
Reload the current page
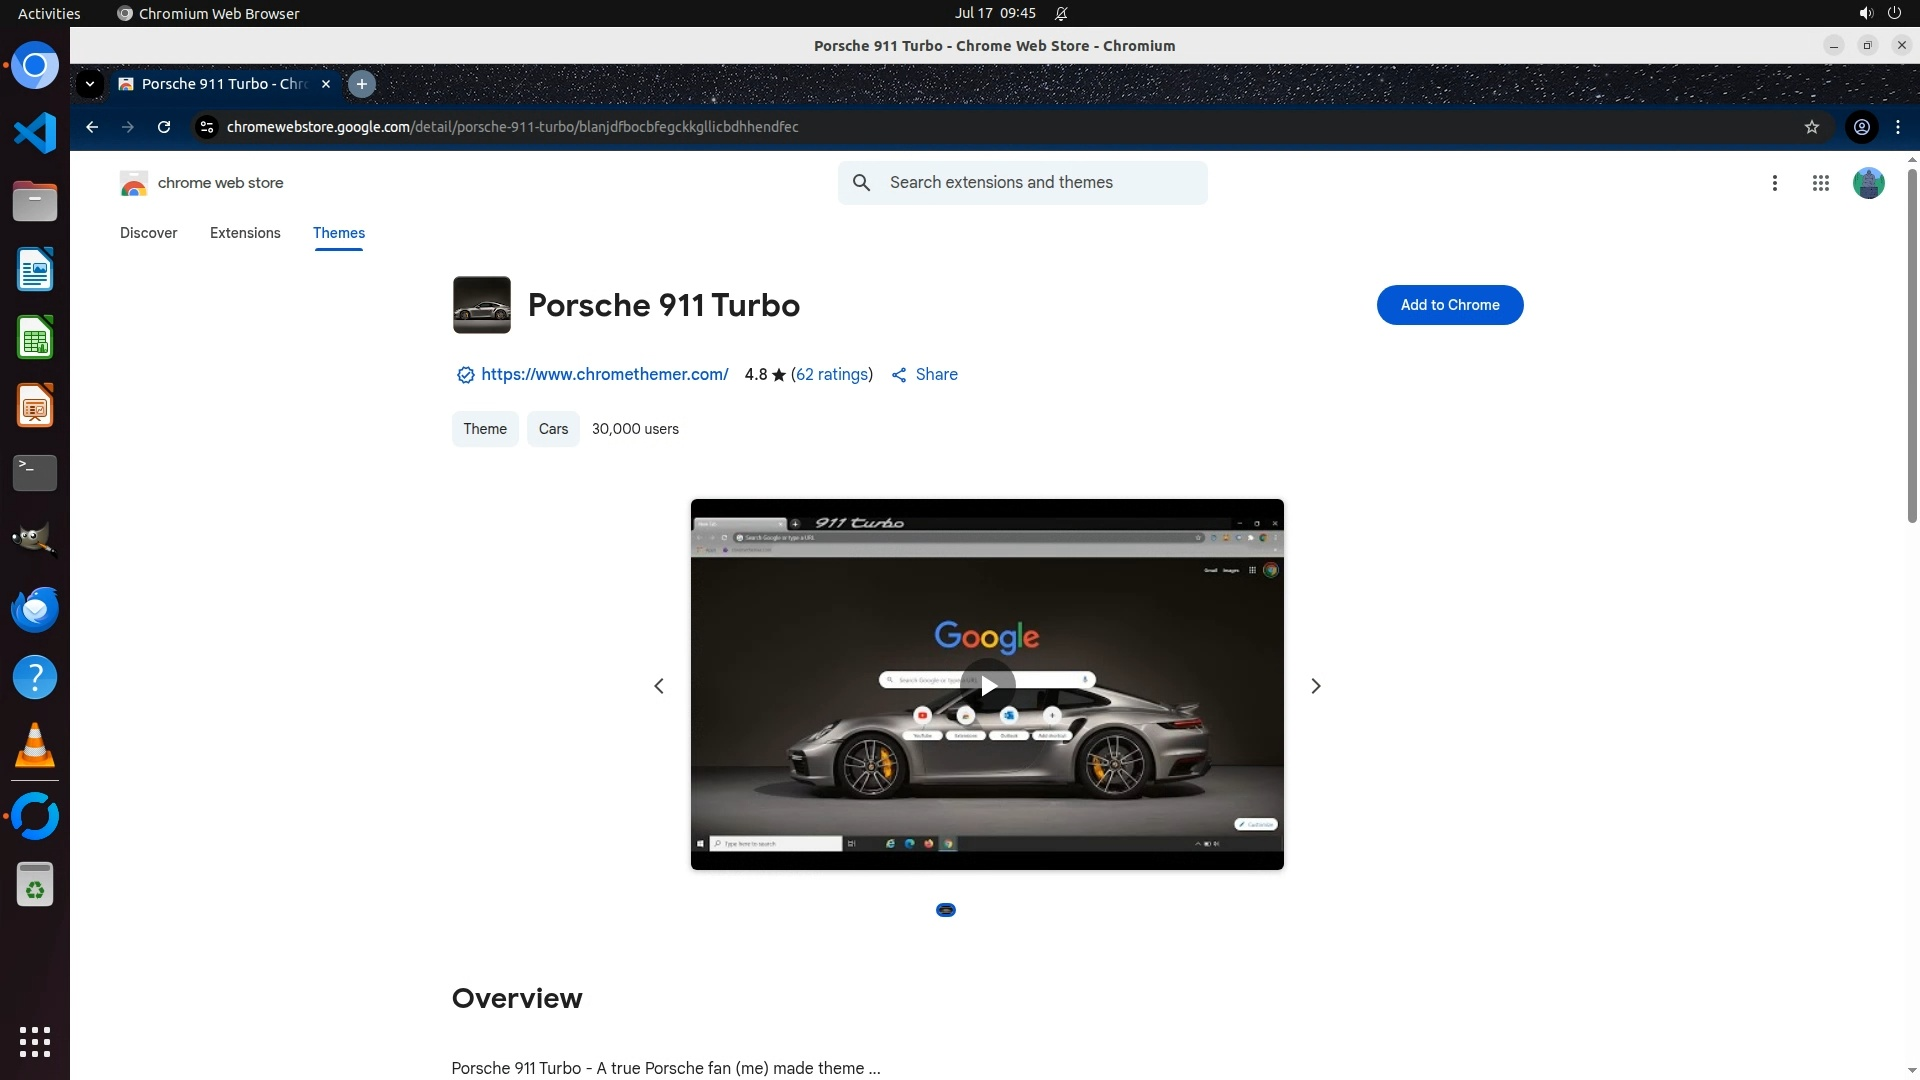[164, 127]
